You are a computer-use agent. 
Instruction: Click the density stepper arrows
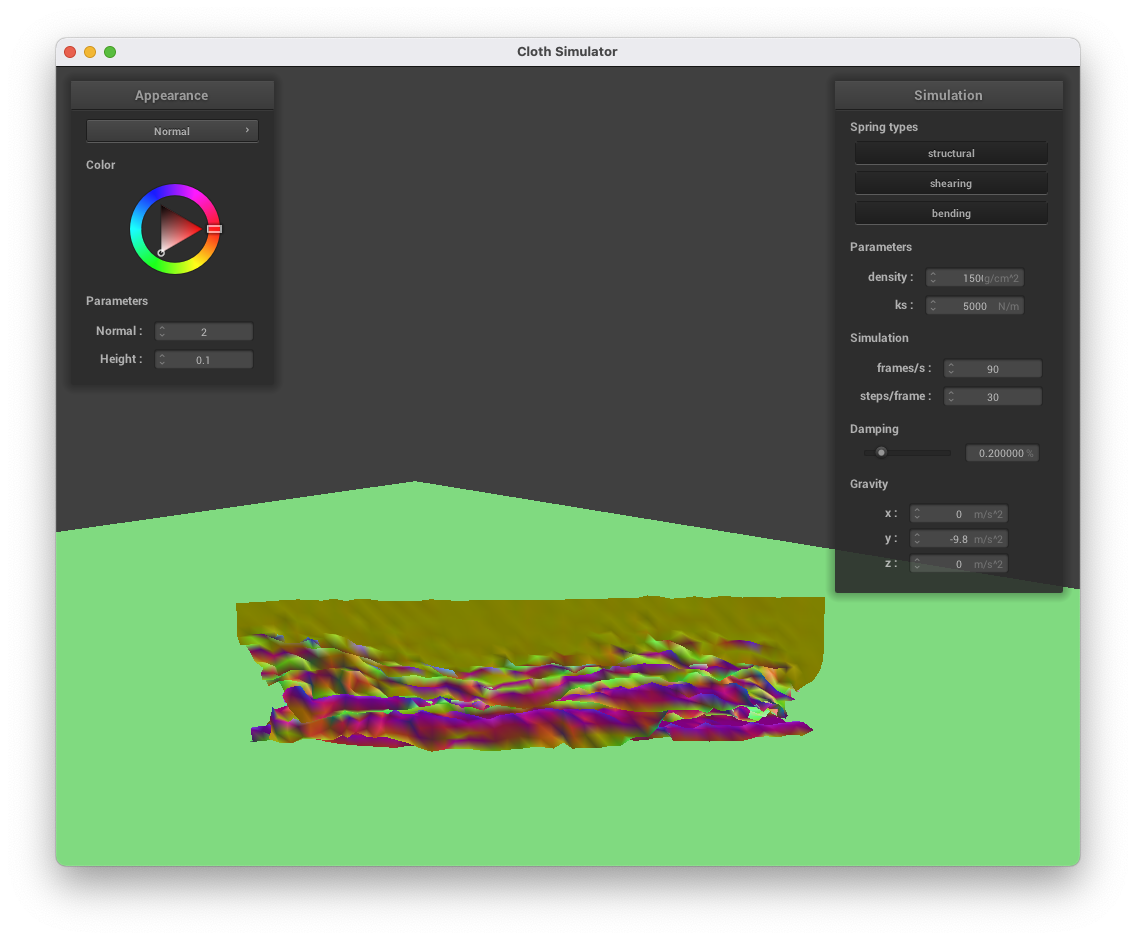[933, 278]
